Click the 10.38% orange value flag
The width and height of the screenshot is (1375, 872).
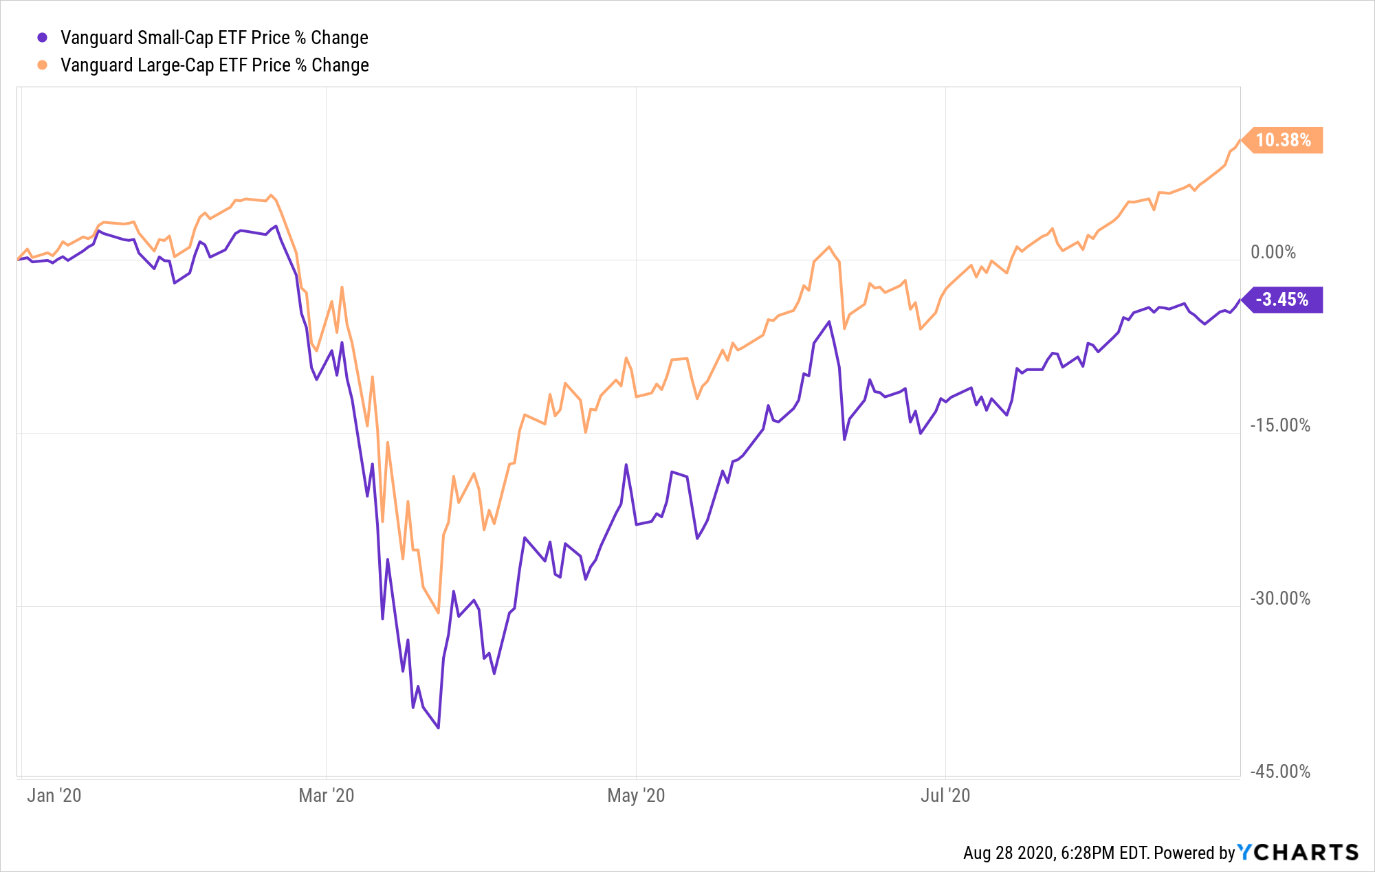[x=1282, y=140]
